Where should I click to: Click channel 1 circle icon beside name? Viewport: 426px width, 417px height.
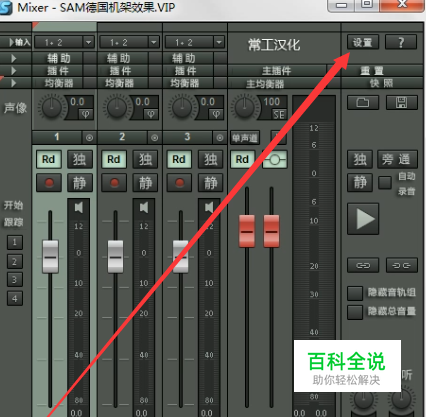click(89, 137)
